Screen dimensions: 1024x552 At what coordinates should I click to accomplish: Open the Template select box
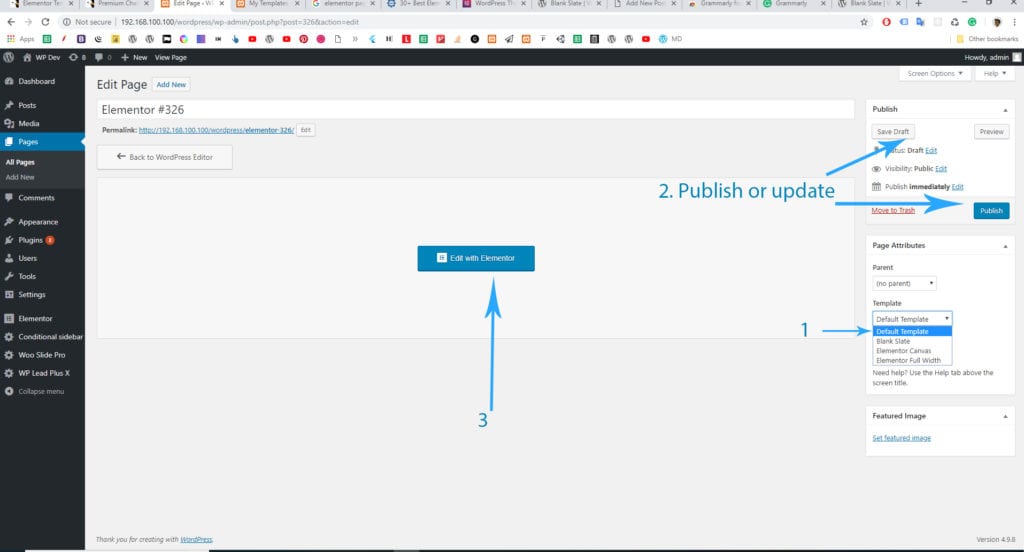[912, 319]
